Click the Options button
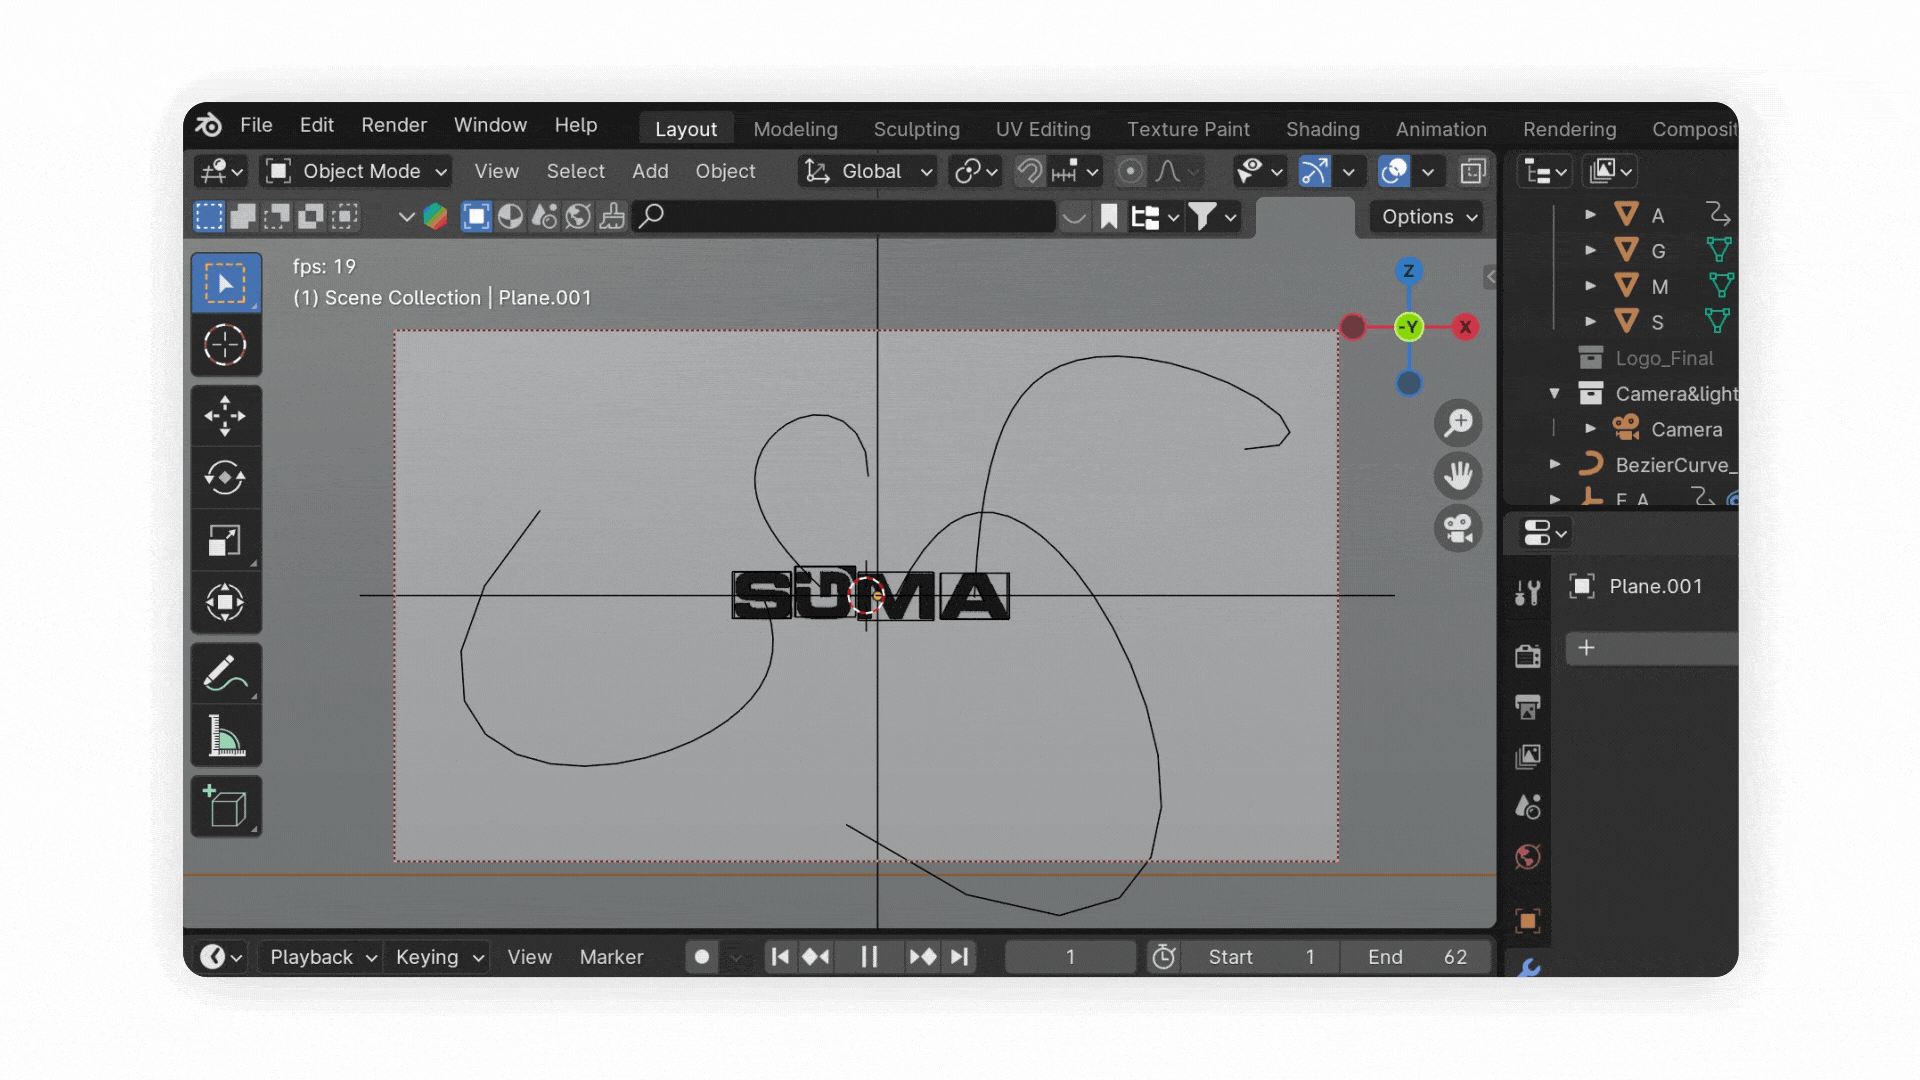The image size is (1920, 1080). click(1428, 217)
